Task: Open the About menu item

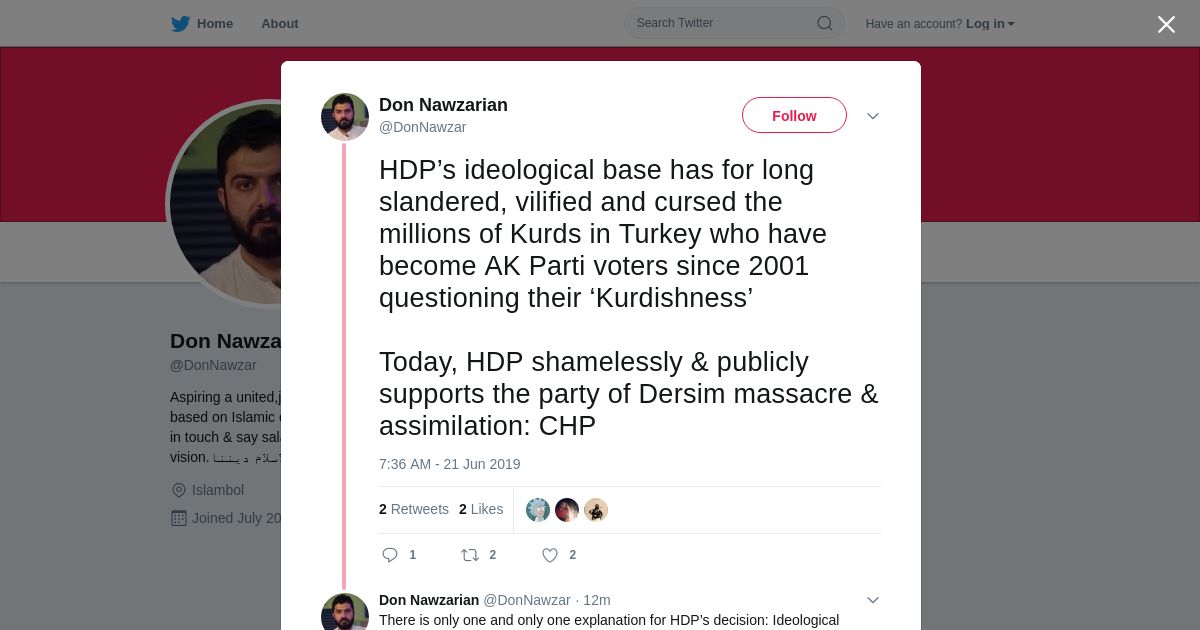Action: click(280, 24)
